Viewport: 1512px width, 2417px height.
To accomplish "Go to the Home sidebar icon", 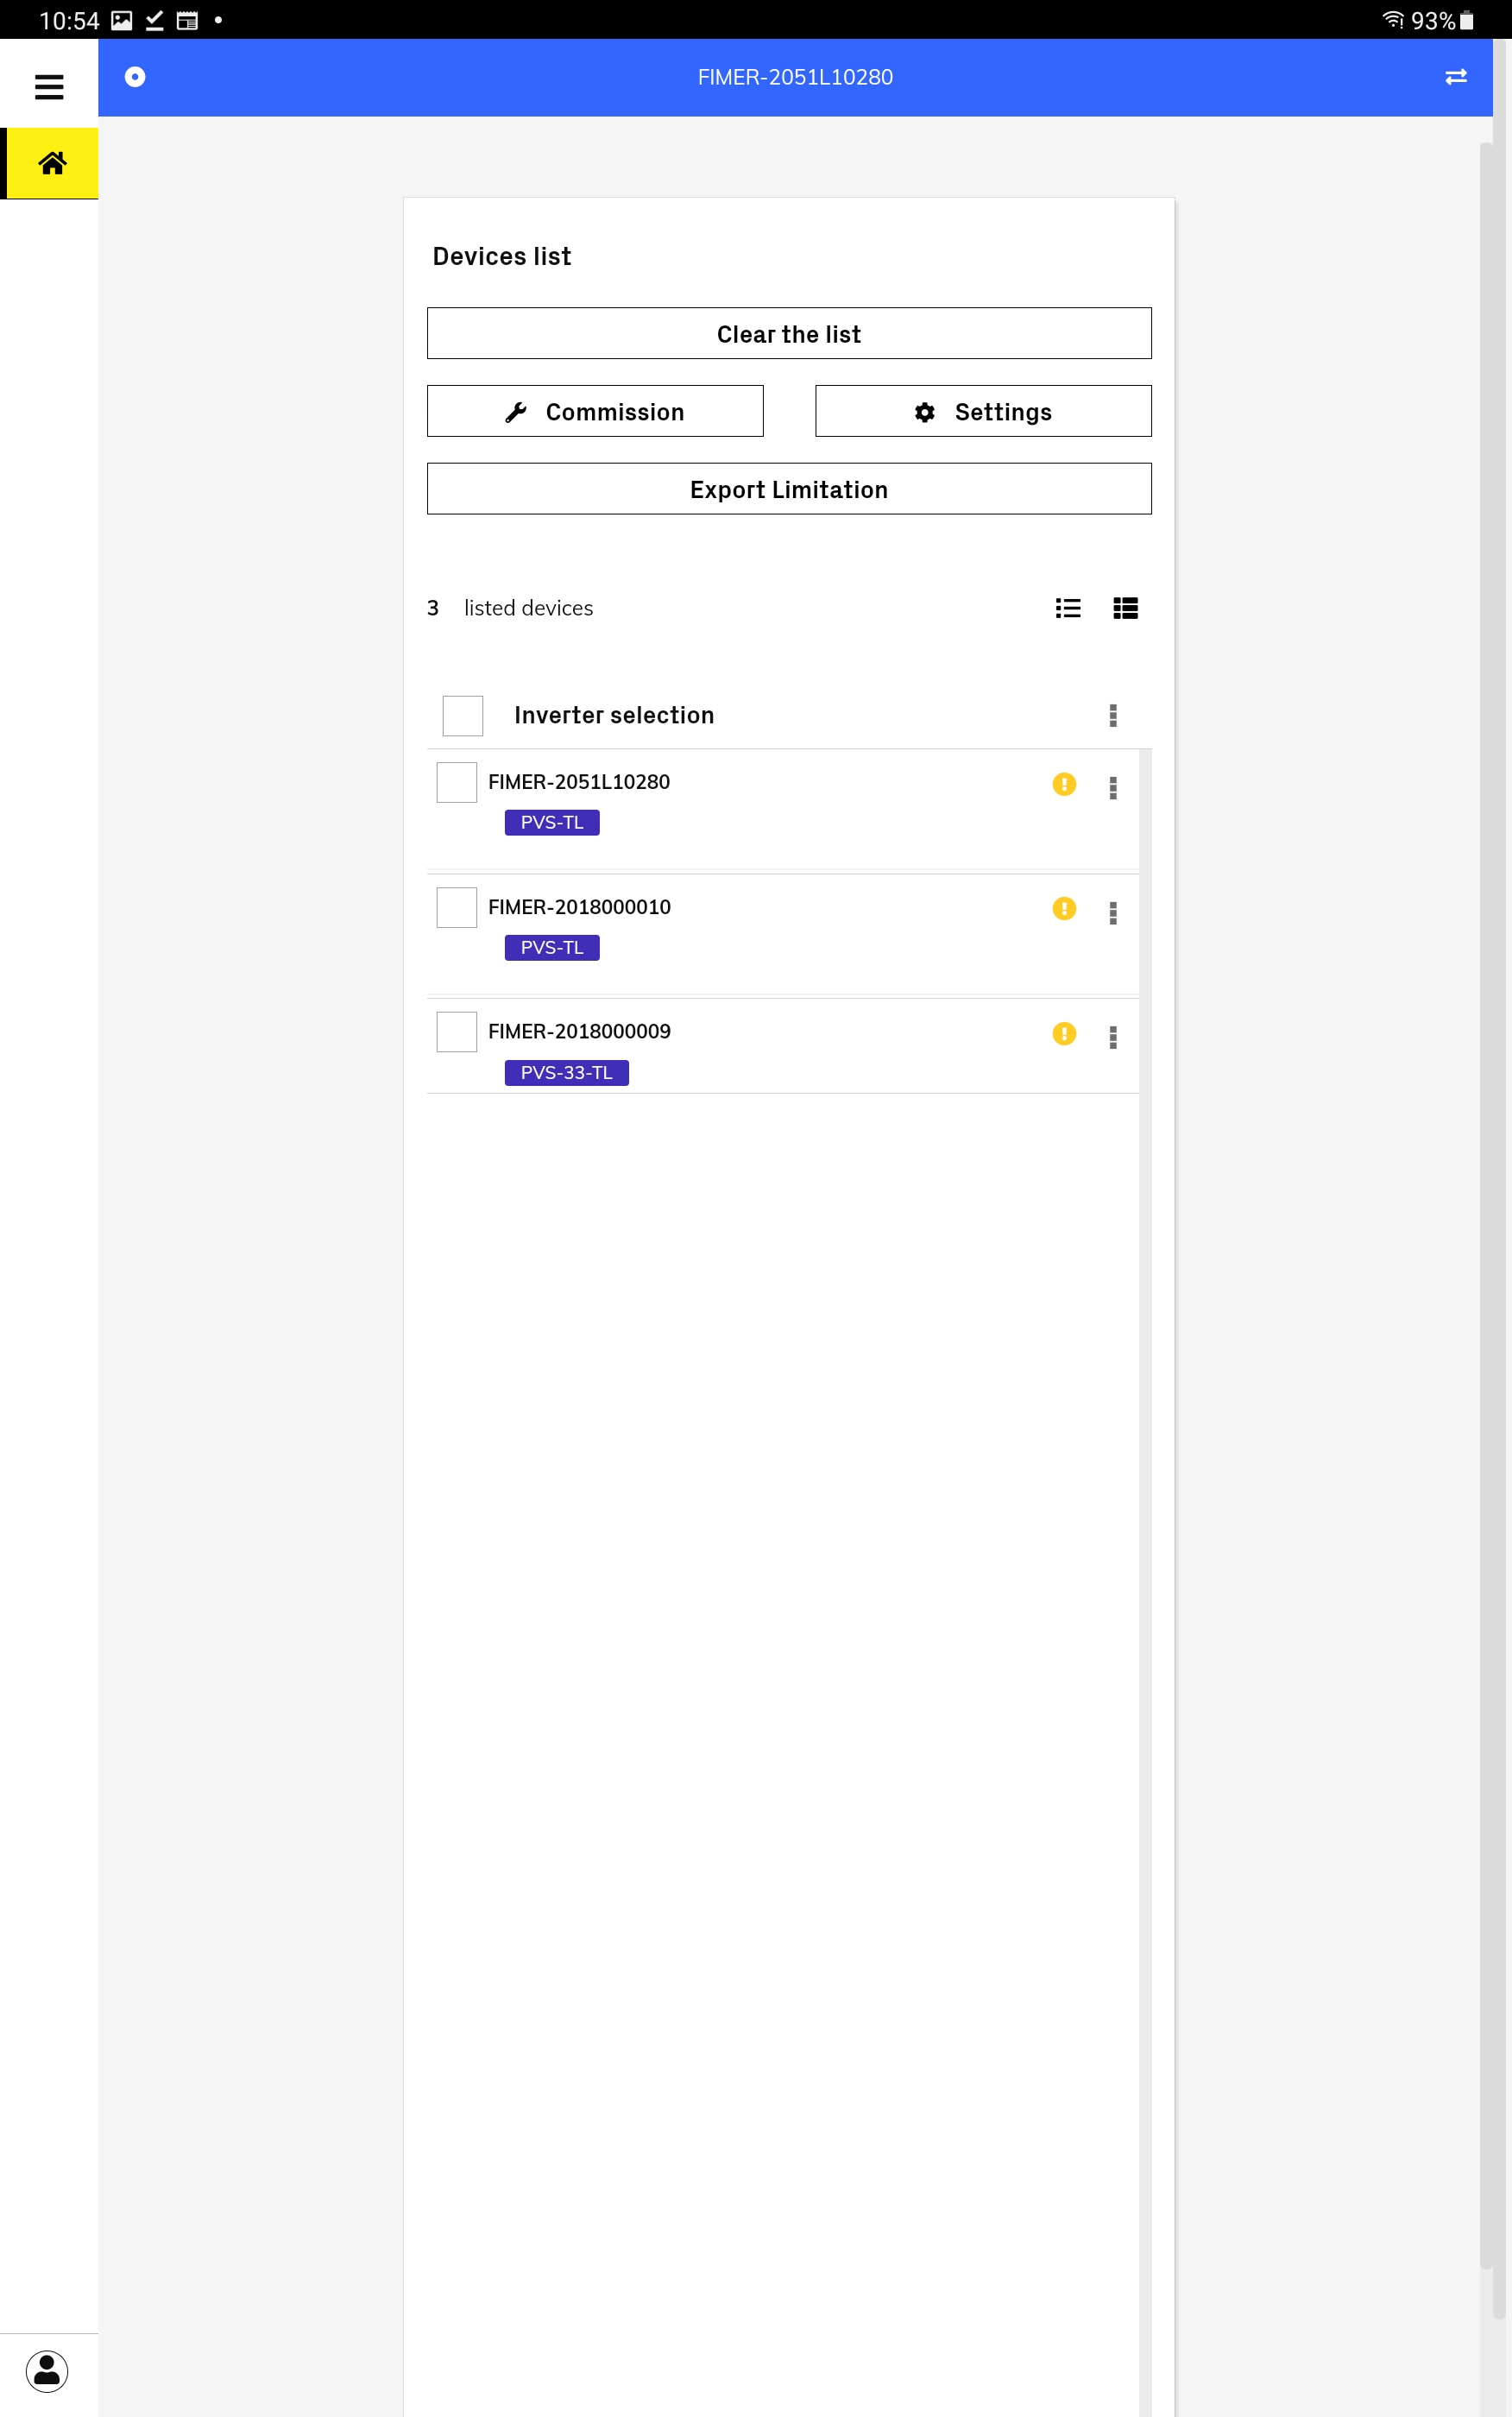I will click(52, 163).
